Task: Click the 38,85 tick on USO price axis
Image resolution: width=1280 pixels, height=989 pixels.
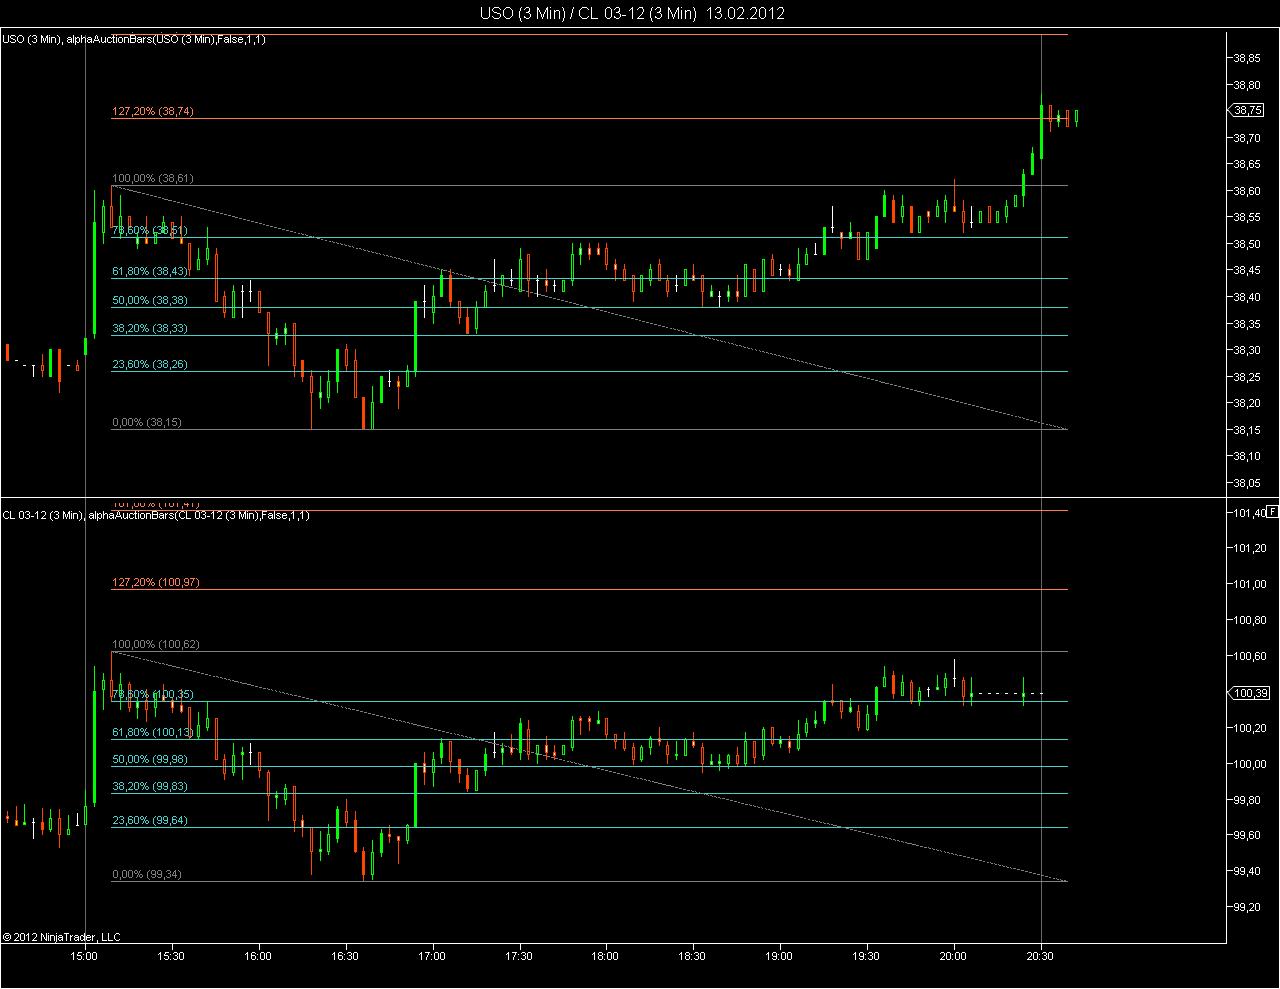Action: pyautogui.click(x=1246, y=57)
